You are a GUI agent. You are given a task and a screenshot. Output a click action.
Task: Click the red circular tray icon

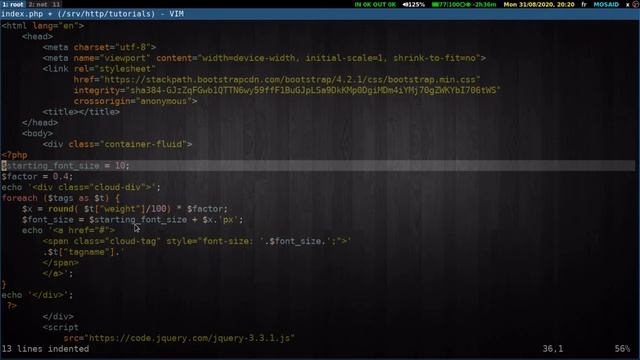[x=635, y=4]
